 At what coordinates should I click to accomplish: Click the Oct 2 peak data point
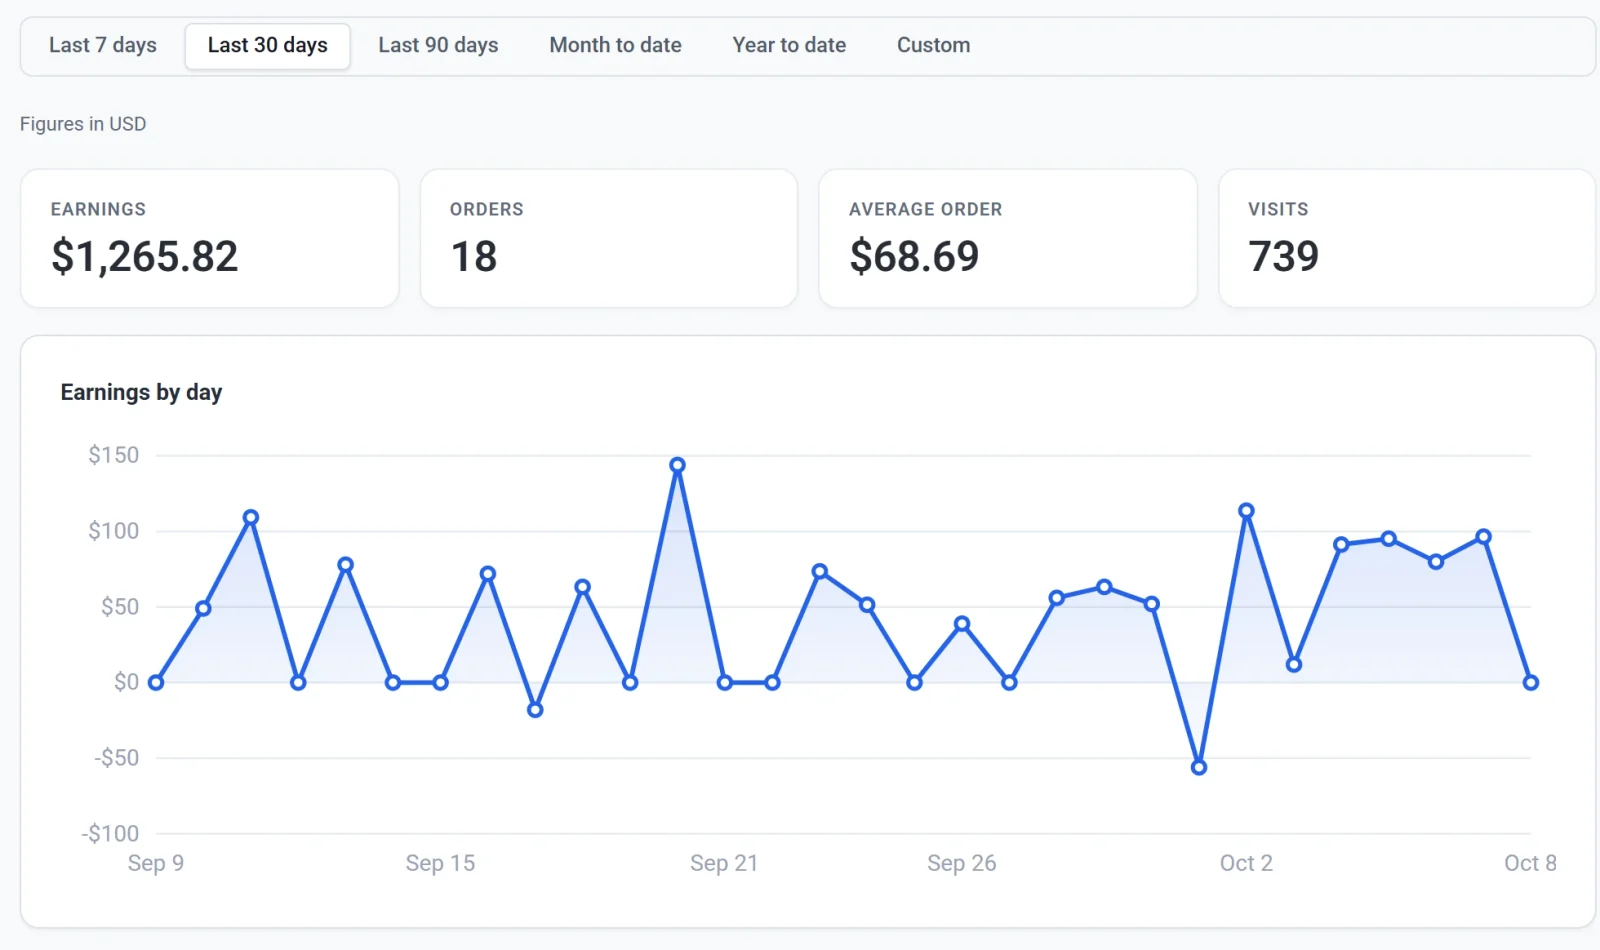1246,511
